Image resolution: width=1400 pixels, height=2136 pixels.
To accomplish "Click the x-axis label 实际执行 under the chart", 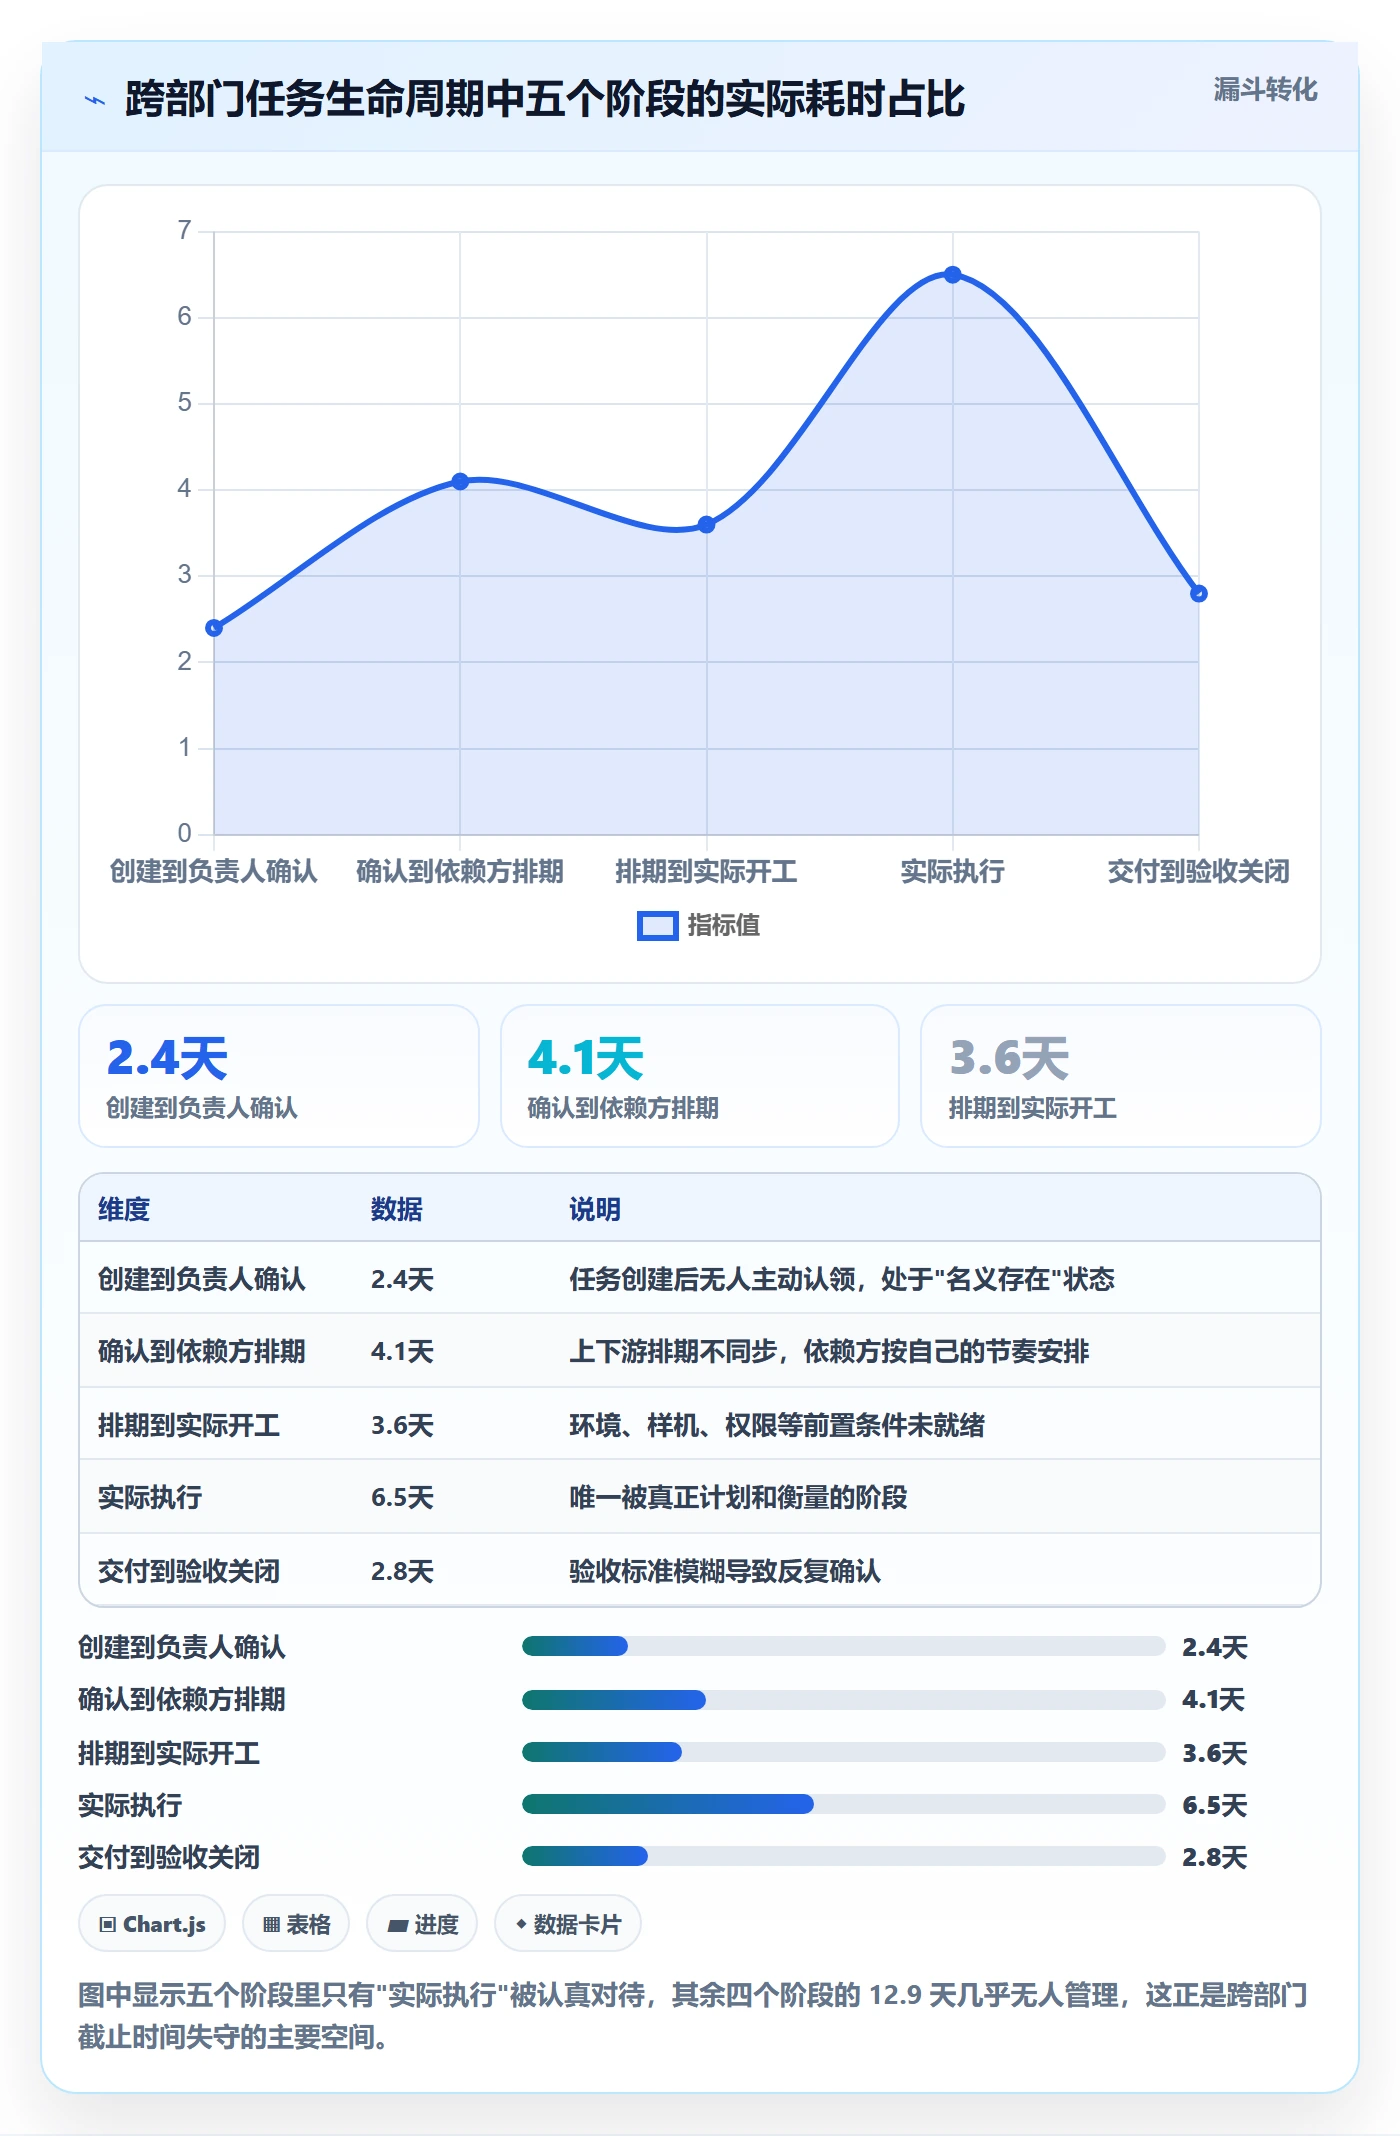I will [x=953, y=872].
